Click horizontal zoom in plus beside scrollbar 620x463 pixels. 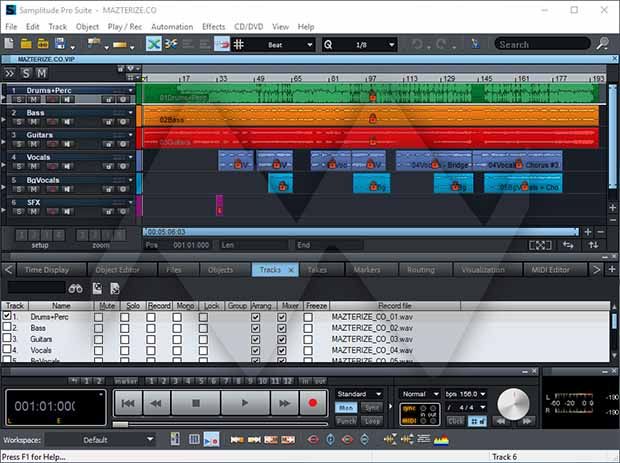pyautogui.click(x=588, y=232)
